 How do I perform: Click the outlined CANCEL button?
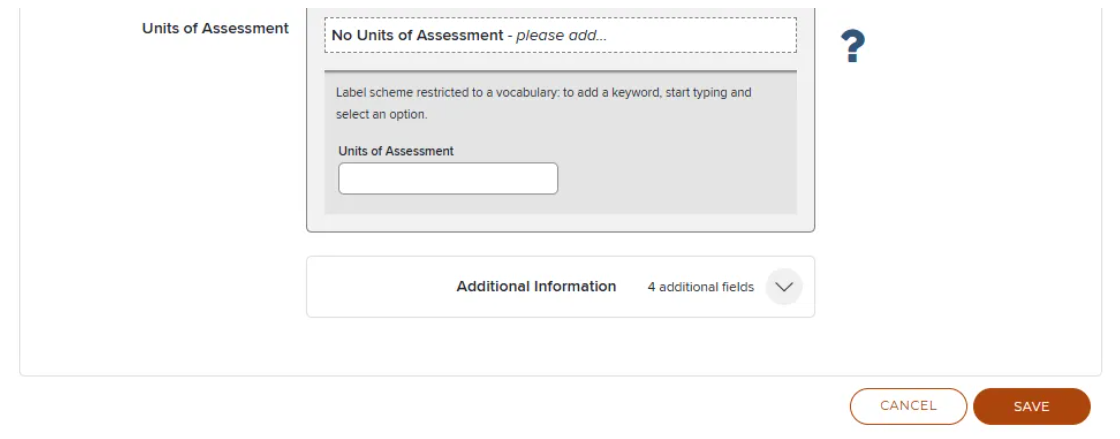point(908,406)
